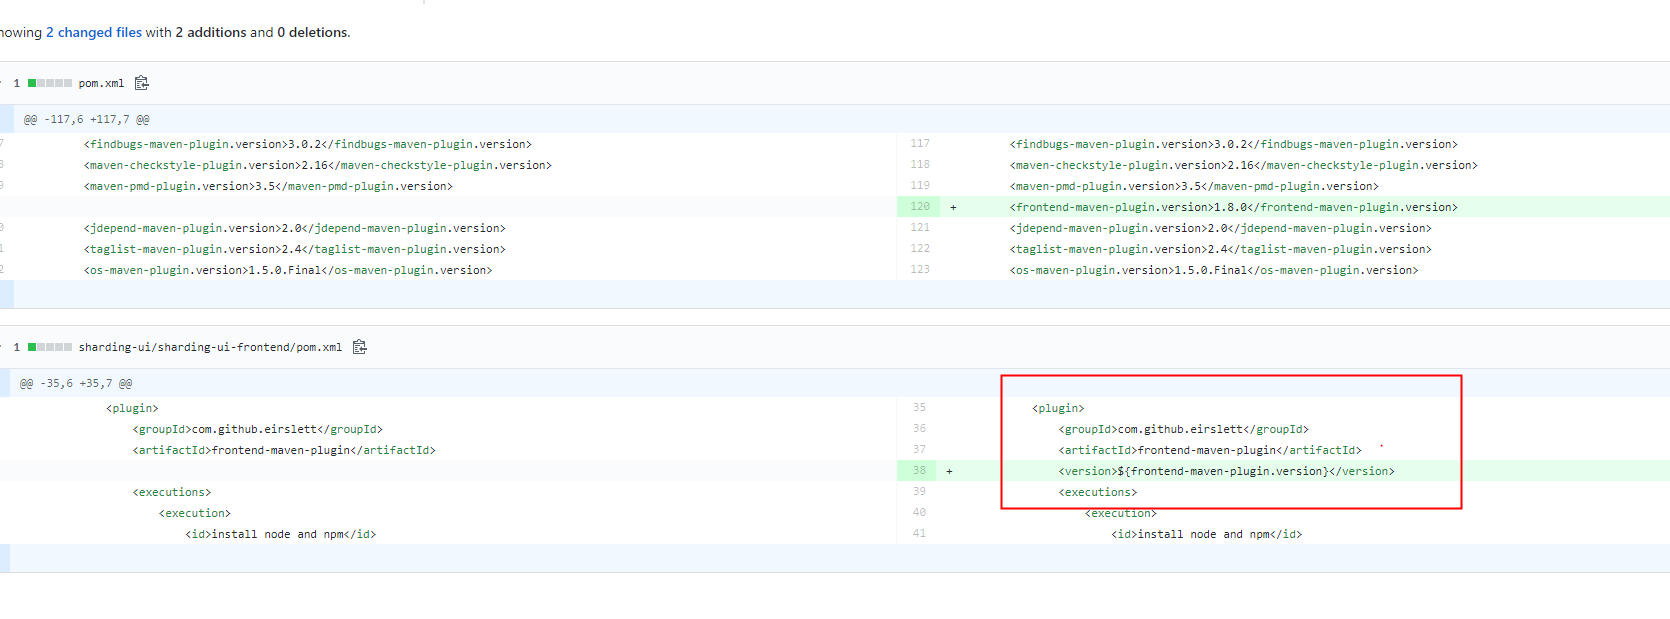The width and height of the screenshot is (1670, 619).
Task: Click the right-side taglist-maven-plugin.version 2.4 line
Action: coord(1220,249)
